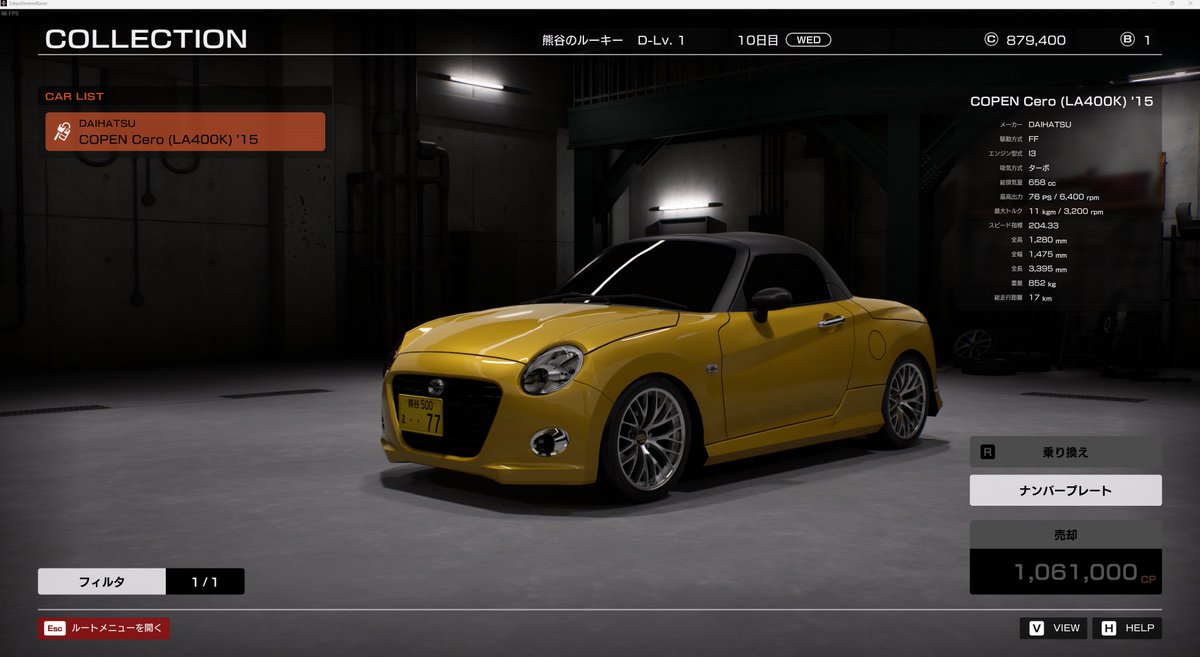Click the 1 / 1 page counter
The image size is (1200, 657).
tap(204, 581)
